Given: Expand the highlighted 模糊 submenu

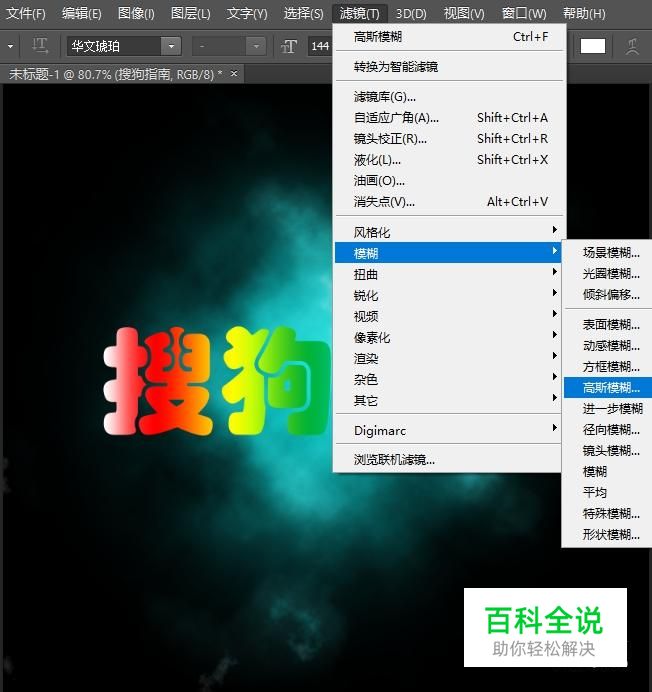Looking at the screenshot, I should pyautogui.click(x=448, y=252).
